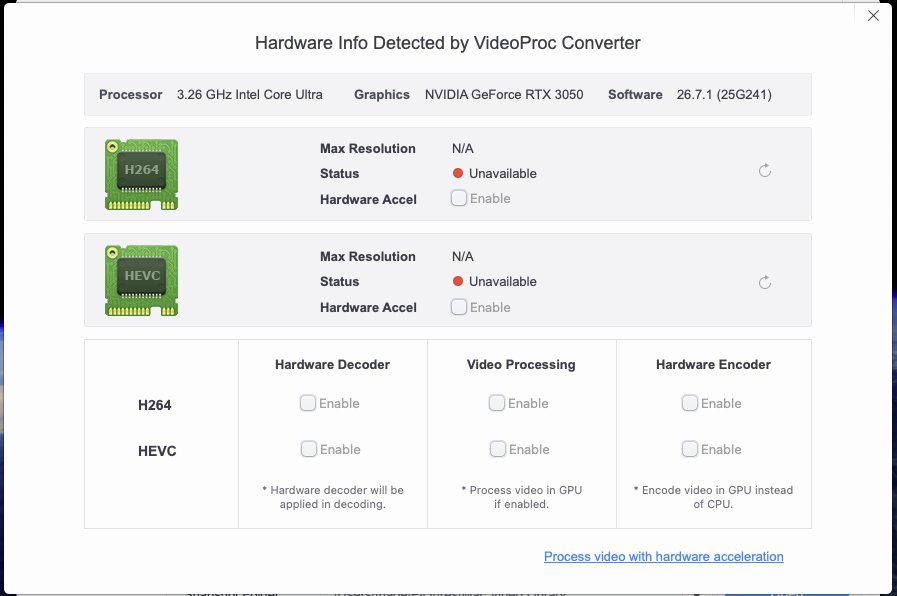Click the HEVC card's 'N/A' max resolution value
This screenshot has height=596, width=897.
(x=463, y=257)
